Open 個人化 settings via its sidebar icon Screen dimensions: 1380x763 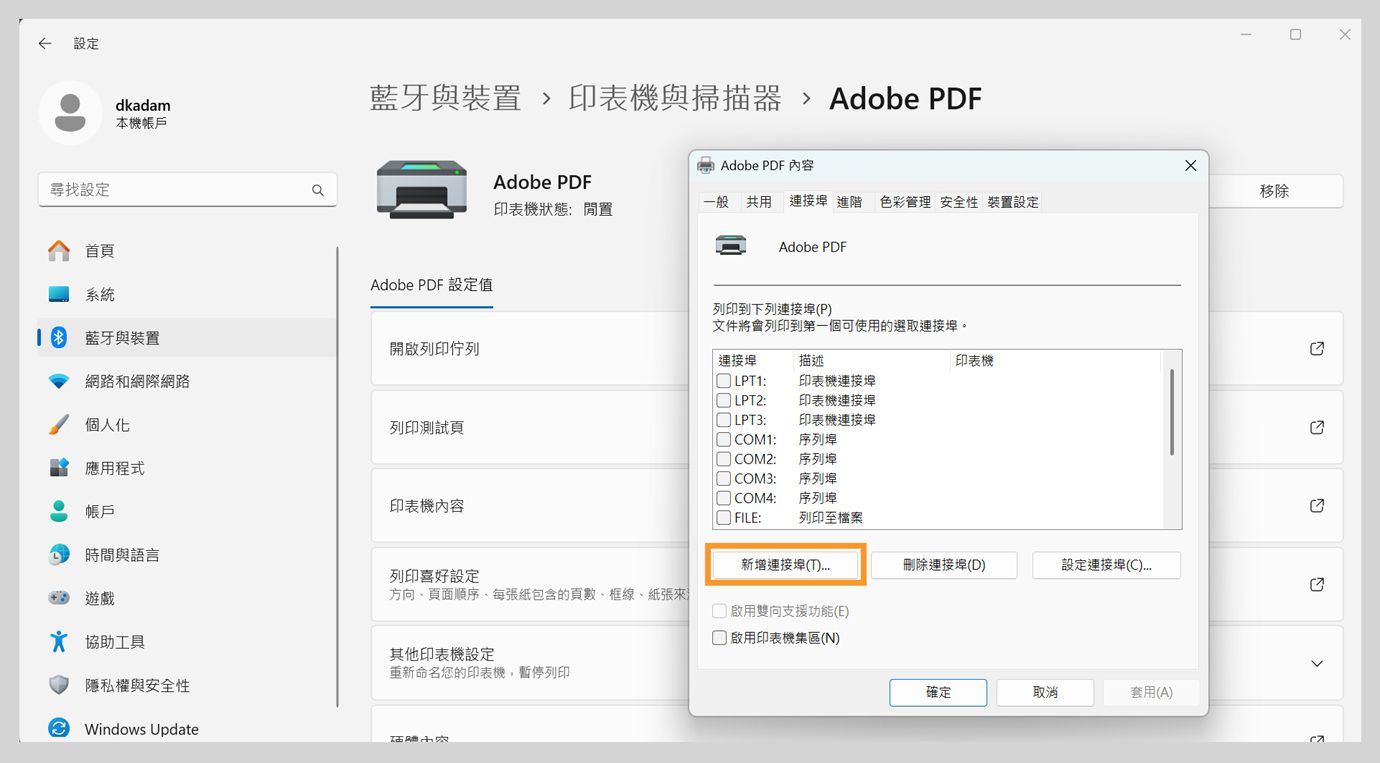(x=60, y=424)
